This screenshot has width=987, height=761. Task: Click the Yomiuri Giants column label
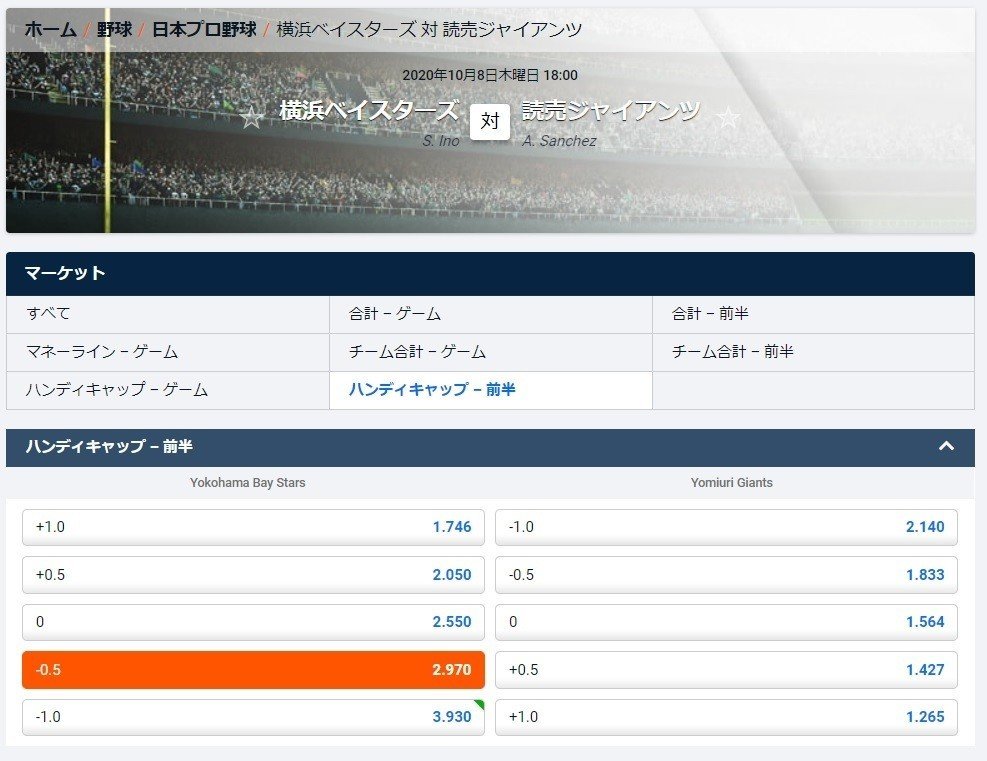tap(731, 483)
